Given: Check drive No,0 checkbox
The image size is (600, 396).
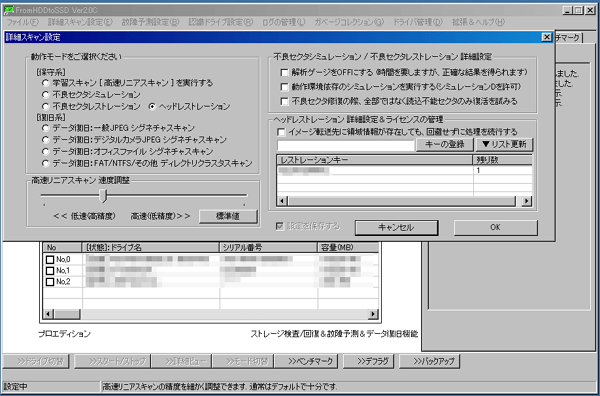Looking at the screenshot, I should [x=50, y=260].
